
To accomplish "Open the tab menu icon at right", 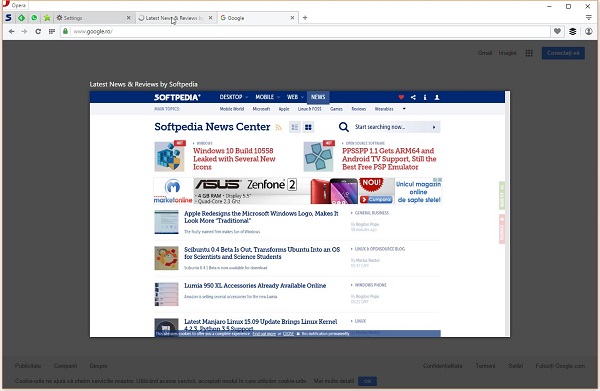I will 589,18.
